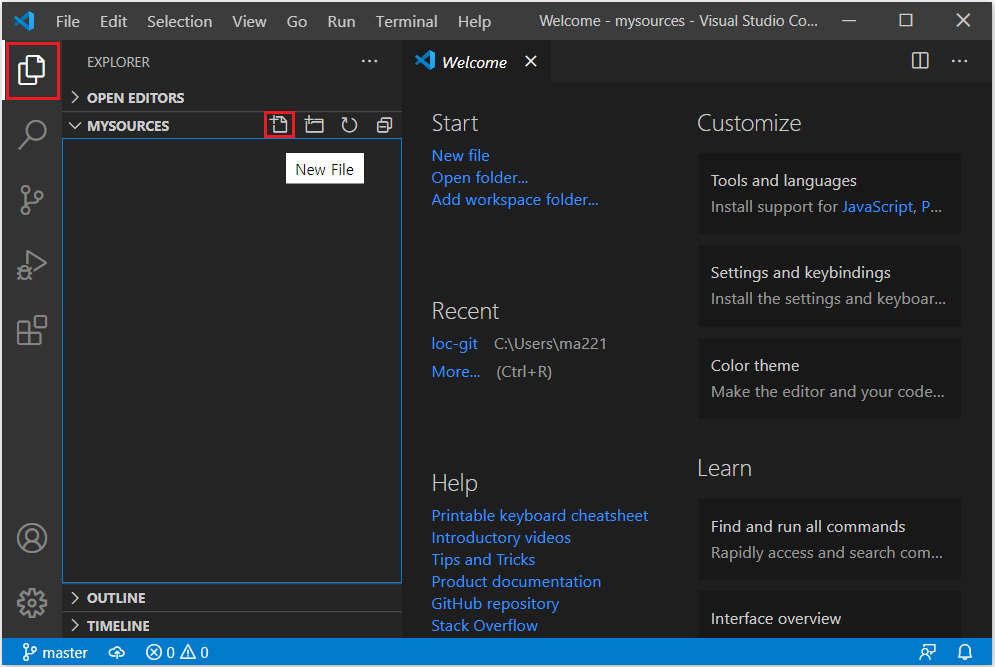Open the Help menu

point(474,22)
